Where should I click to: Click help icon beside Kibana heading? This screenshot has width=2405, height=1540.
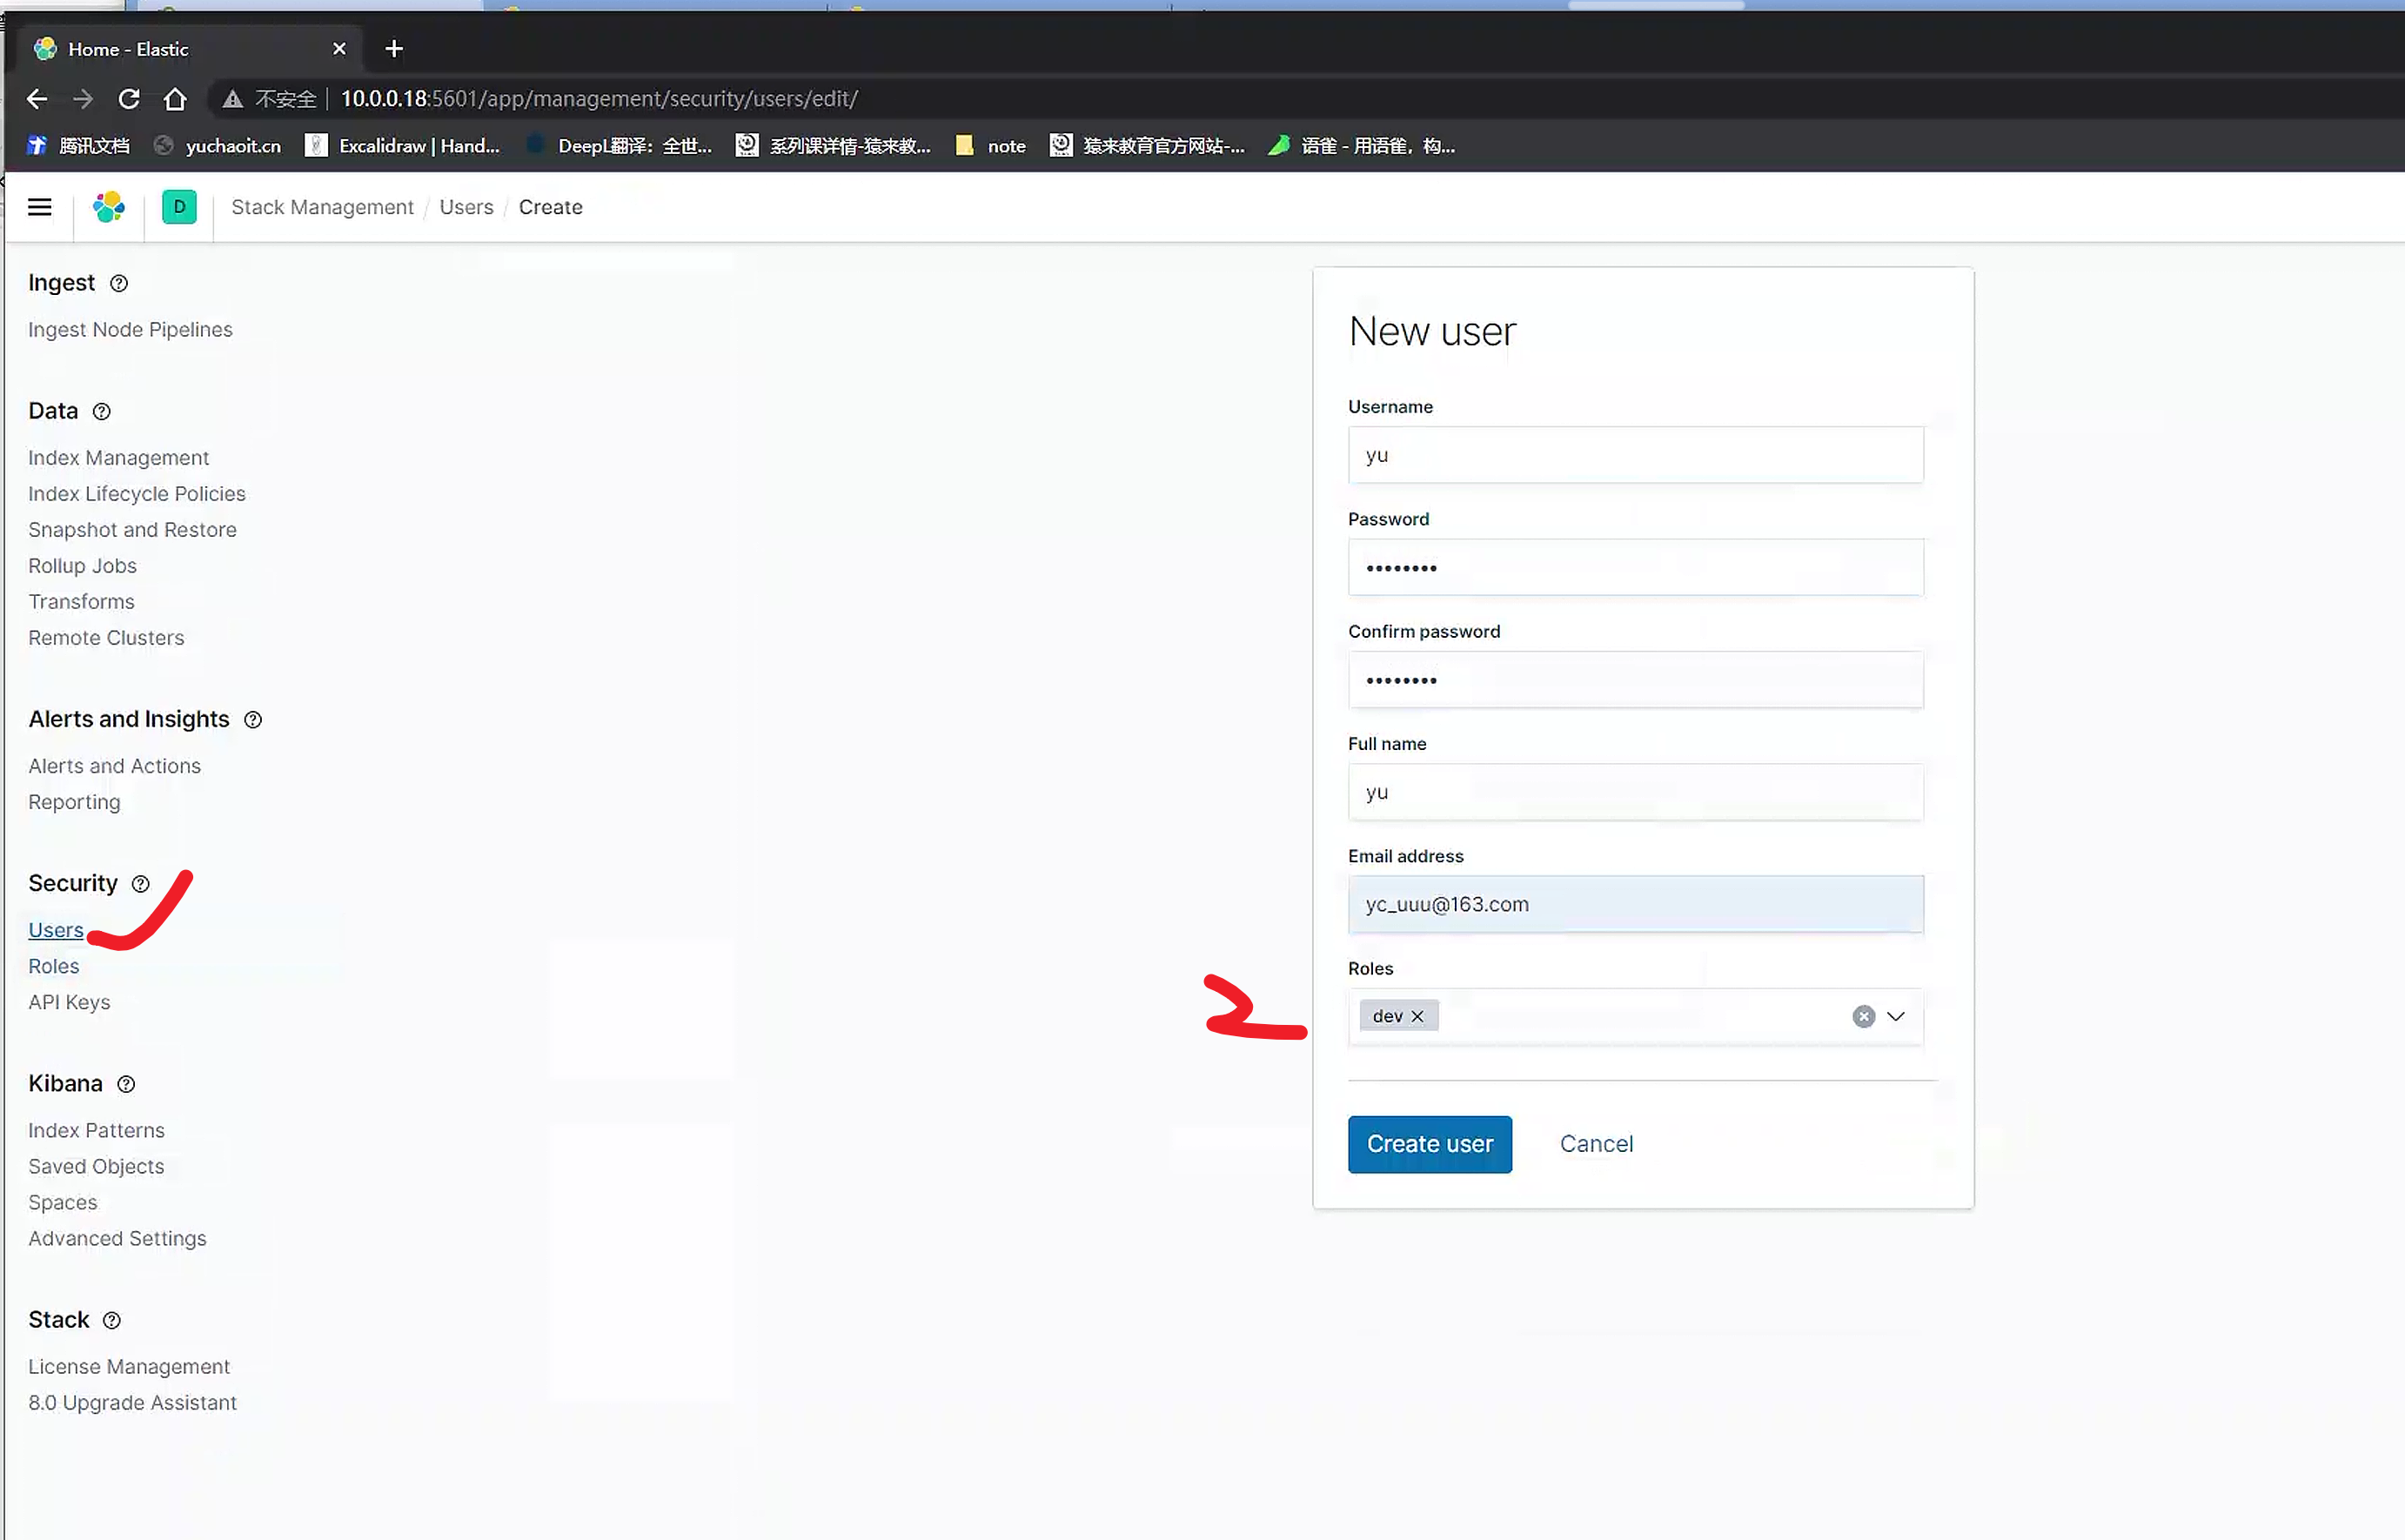click(x=126, y=1084)
